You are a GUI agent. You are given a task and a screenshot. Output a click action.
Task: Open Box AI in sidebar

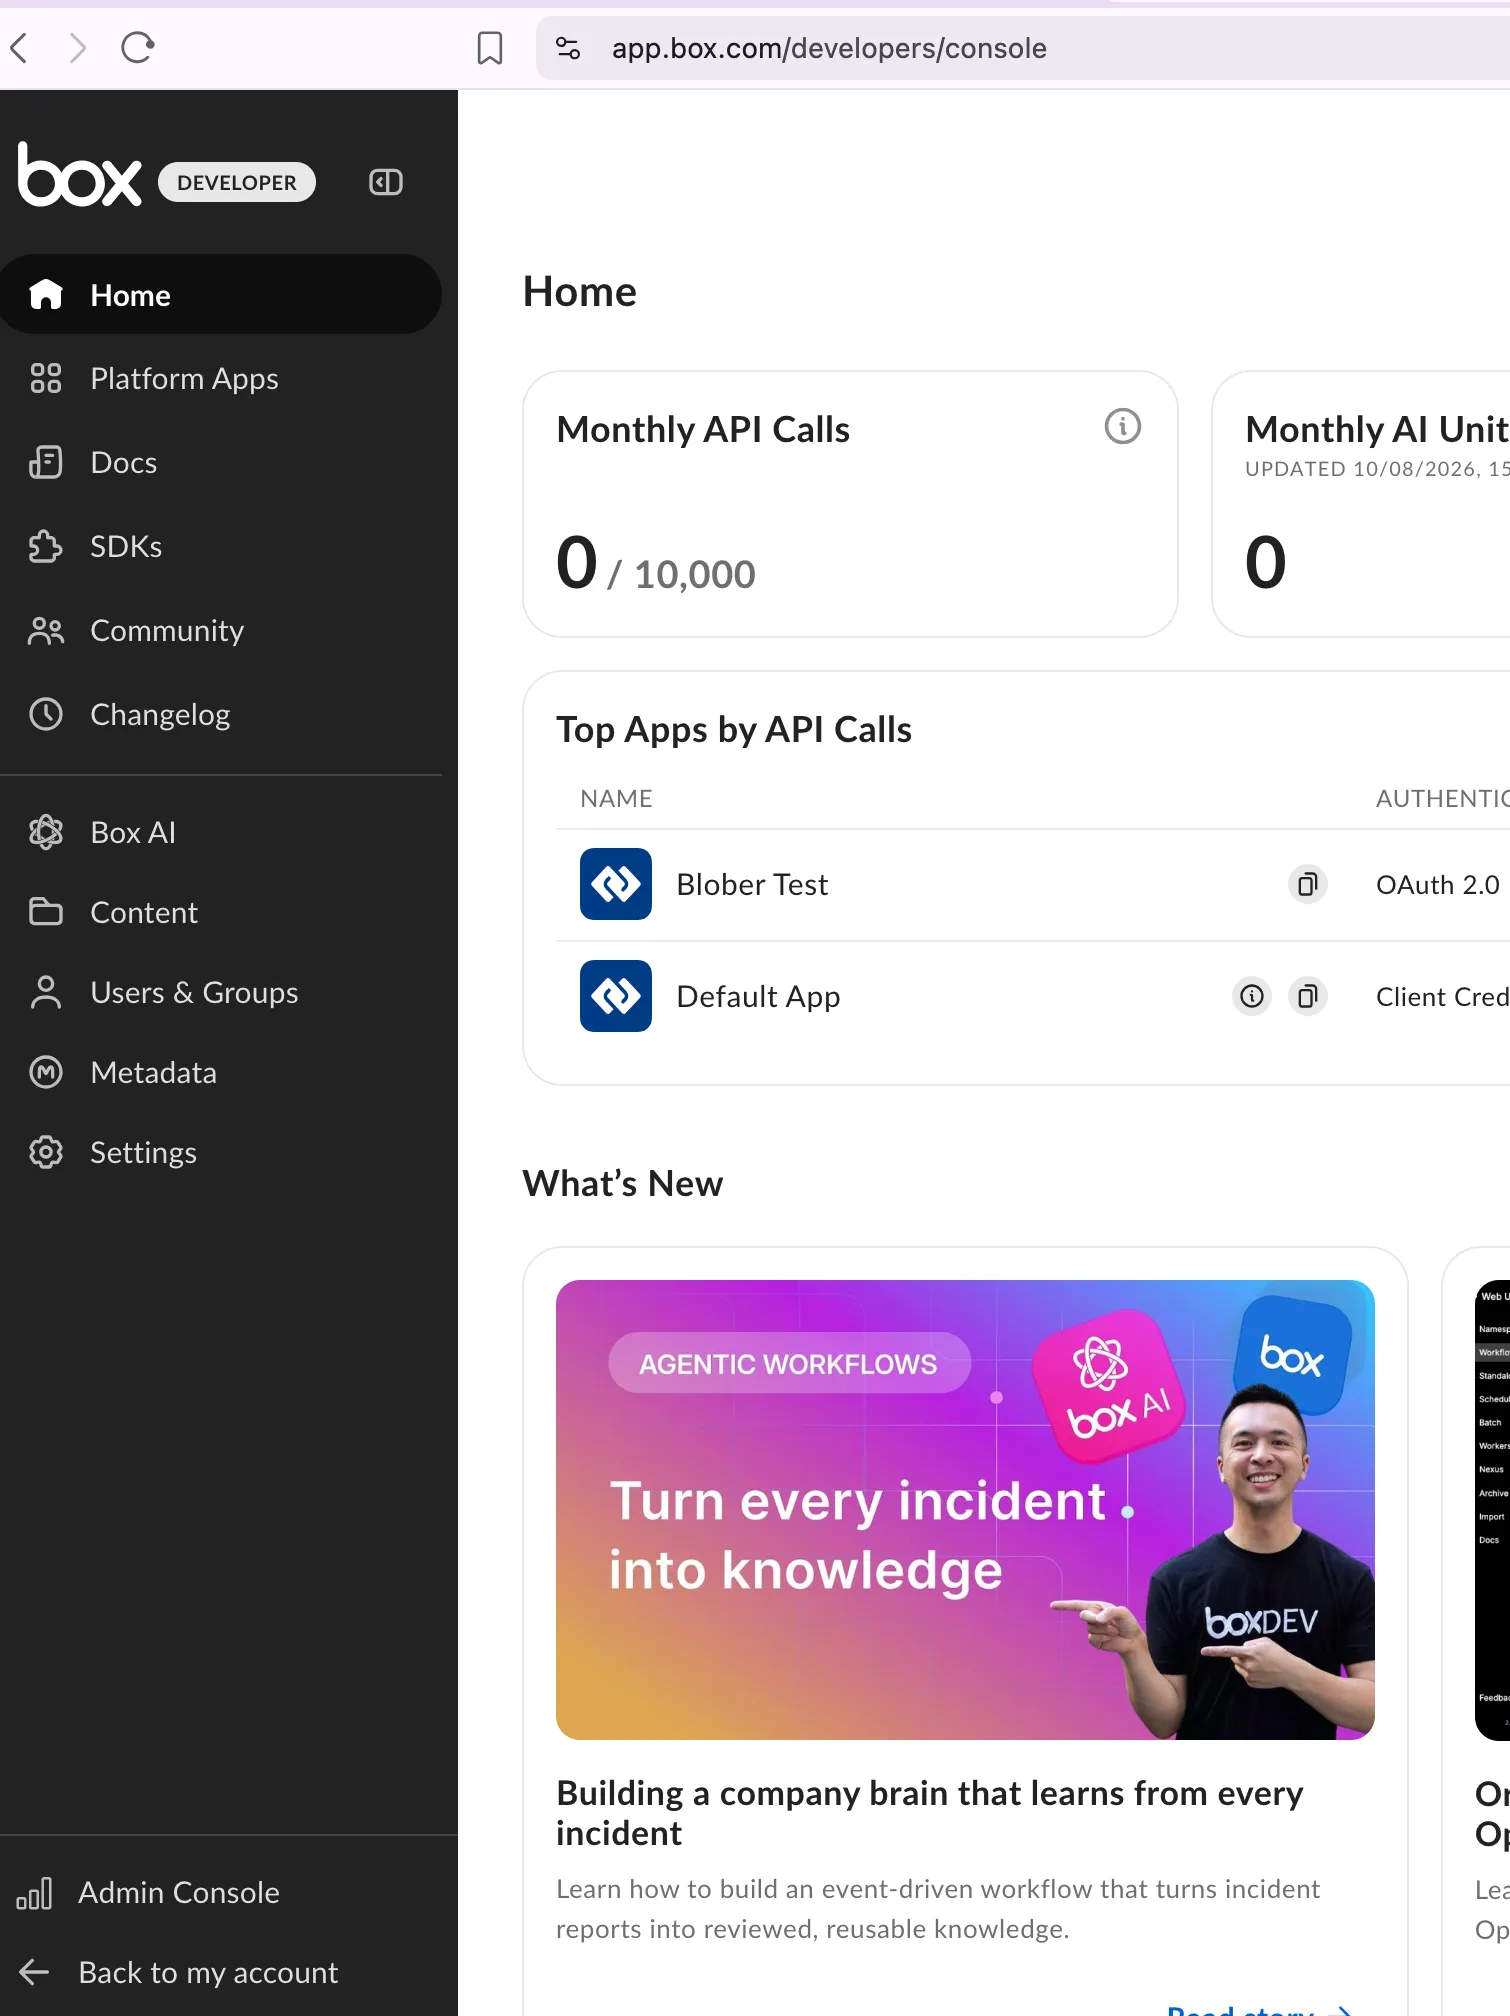pos(221,832)
